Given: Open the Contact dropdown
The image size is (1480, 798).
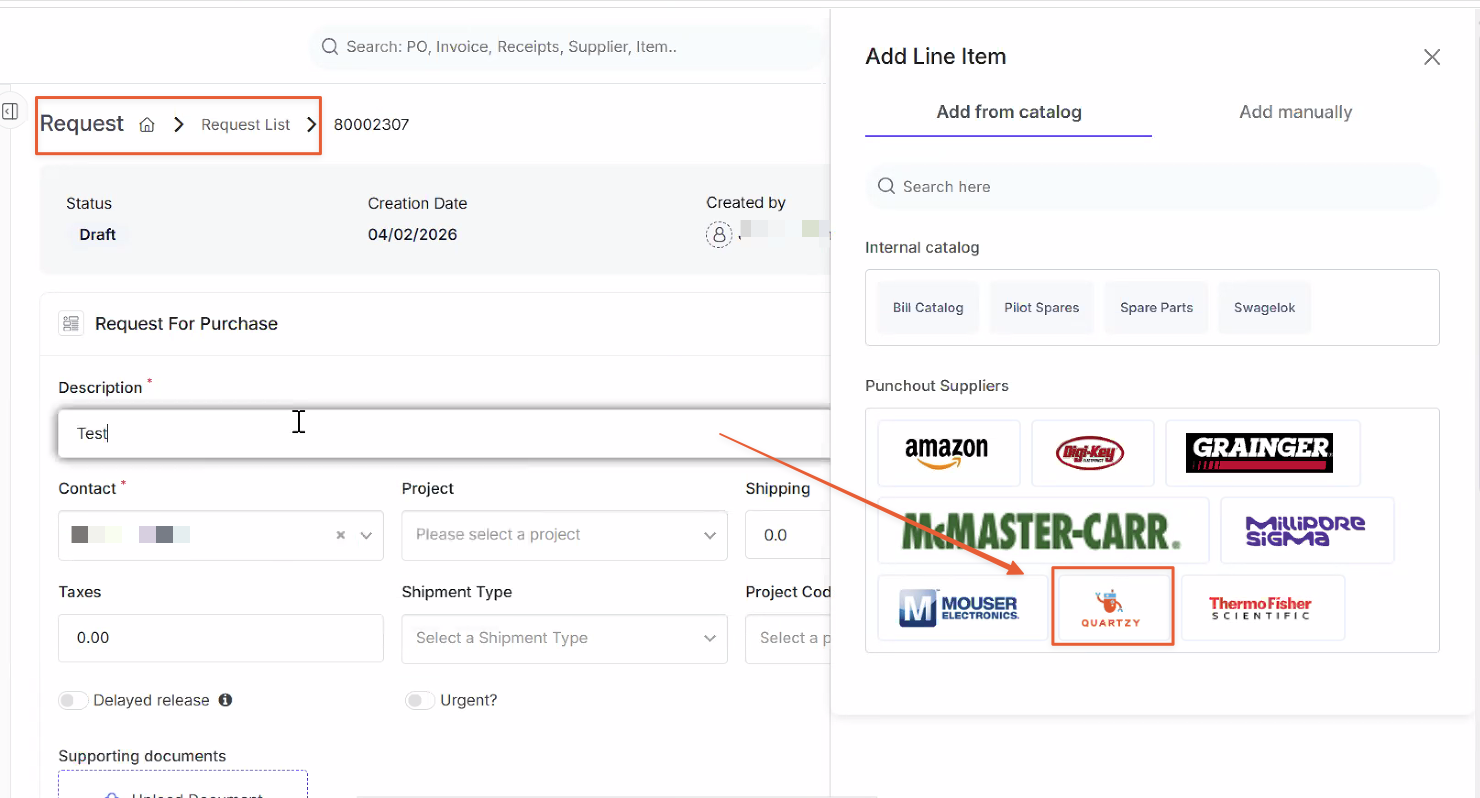Looking at the screenshot, I should tap(221, 535).
